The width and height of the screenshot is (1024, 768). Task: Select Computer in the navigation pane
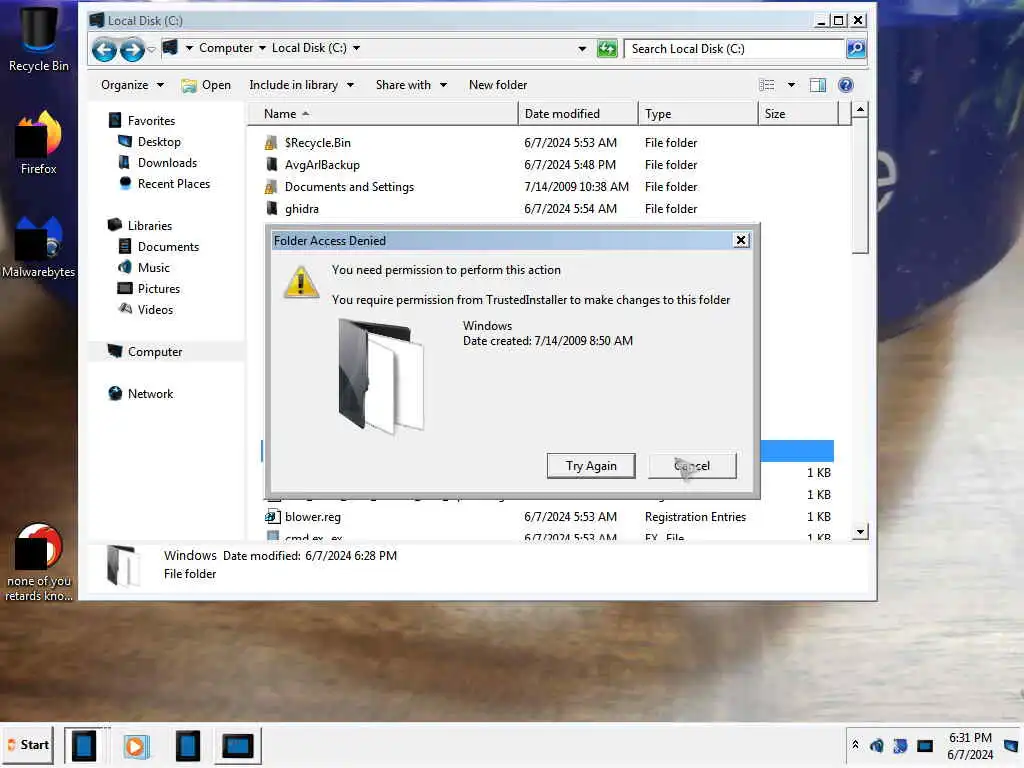(155, 351)
